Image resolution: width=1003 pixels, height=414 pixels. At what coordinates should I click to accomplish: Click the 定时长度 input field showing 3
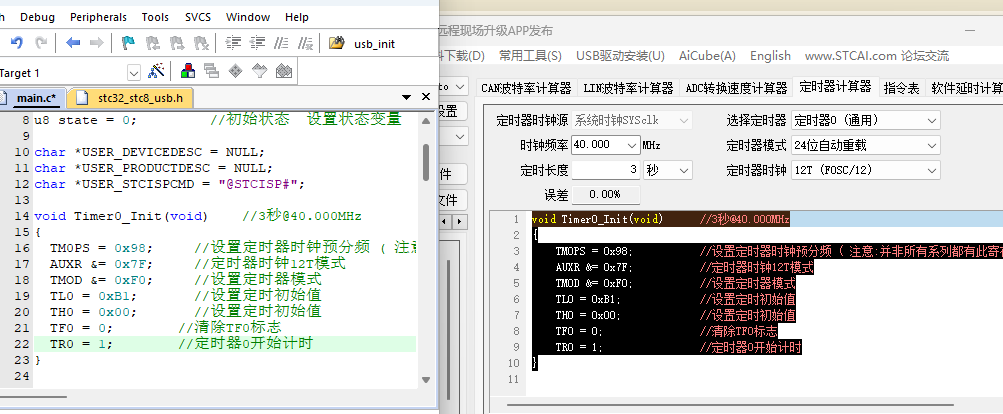pyautogui.click(x=606, y=170)
